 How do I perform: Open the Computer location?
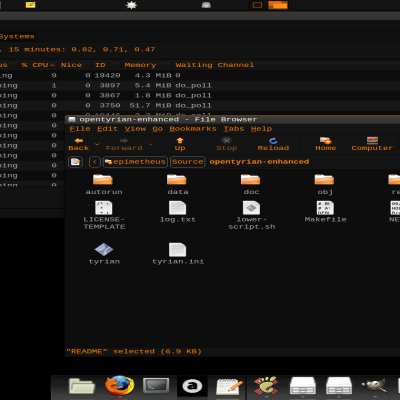click(x=372, y=144)
